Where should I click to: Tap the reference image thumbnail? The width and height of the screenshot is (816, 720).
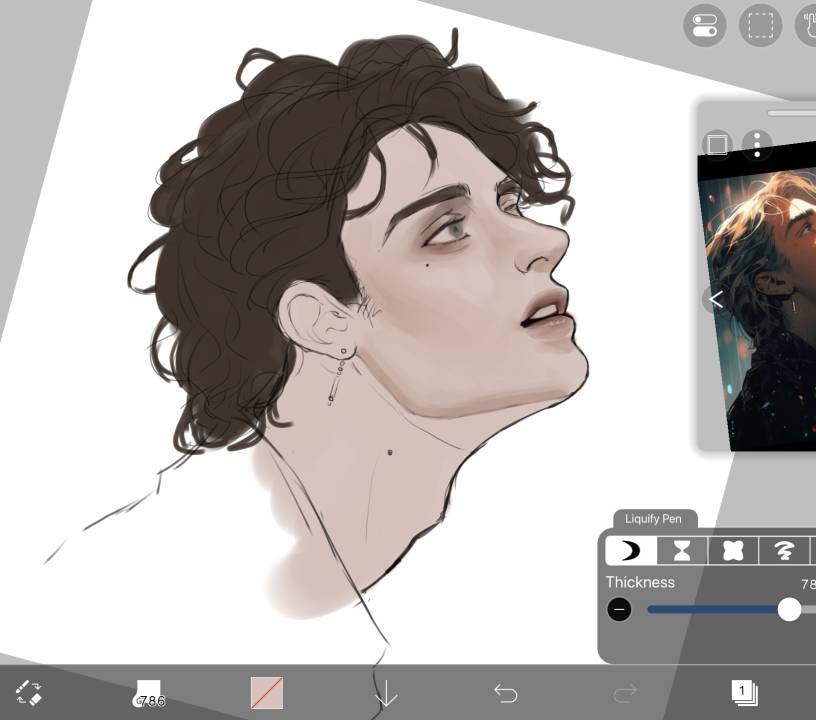[758, 297]
